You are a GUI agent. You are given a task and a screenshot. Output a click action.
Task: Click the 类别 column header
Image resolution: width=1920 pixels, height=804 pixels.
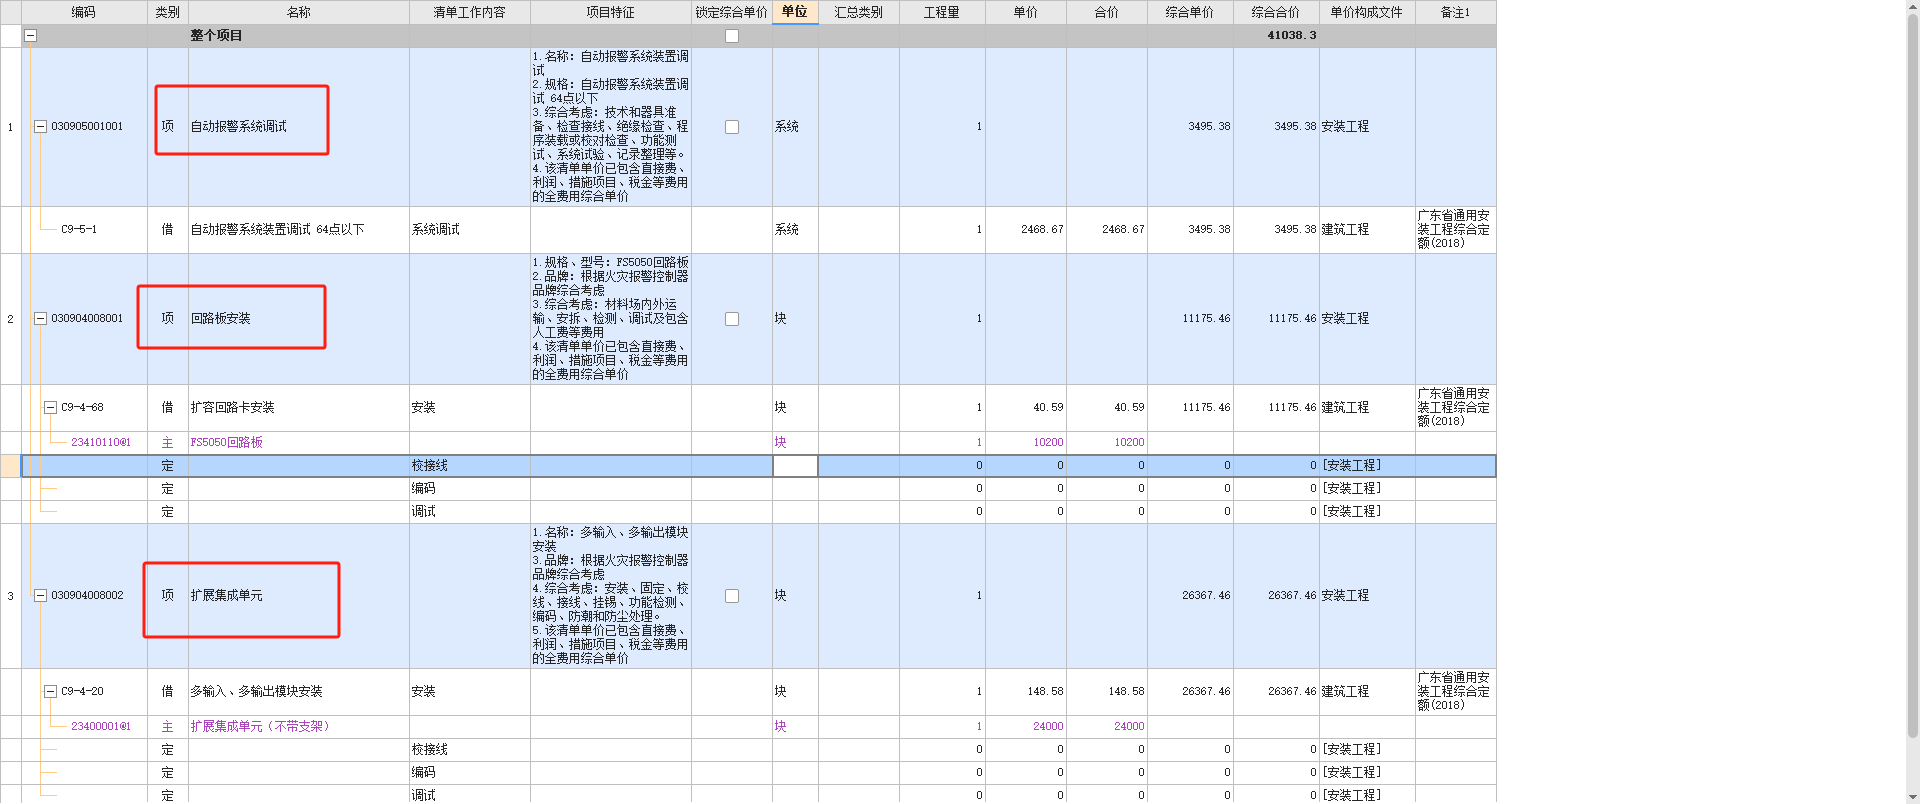click(x=168, y=12)
